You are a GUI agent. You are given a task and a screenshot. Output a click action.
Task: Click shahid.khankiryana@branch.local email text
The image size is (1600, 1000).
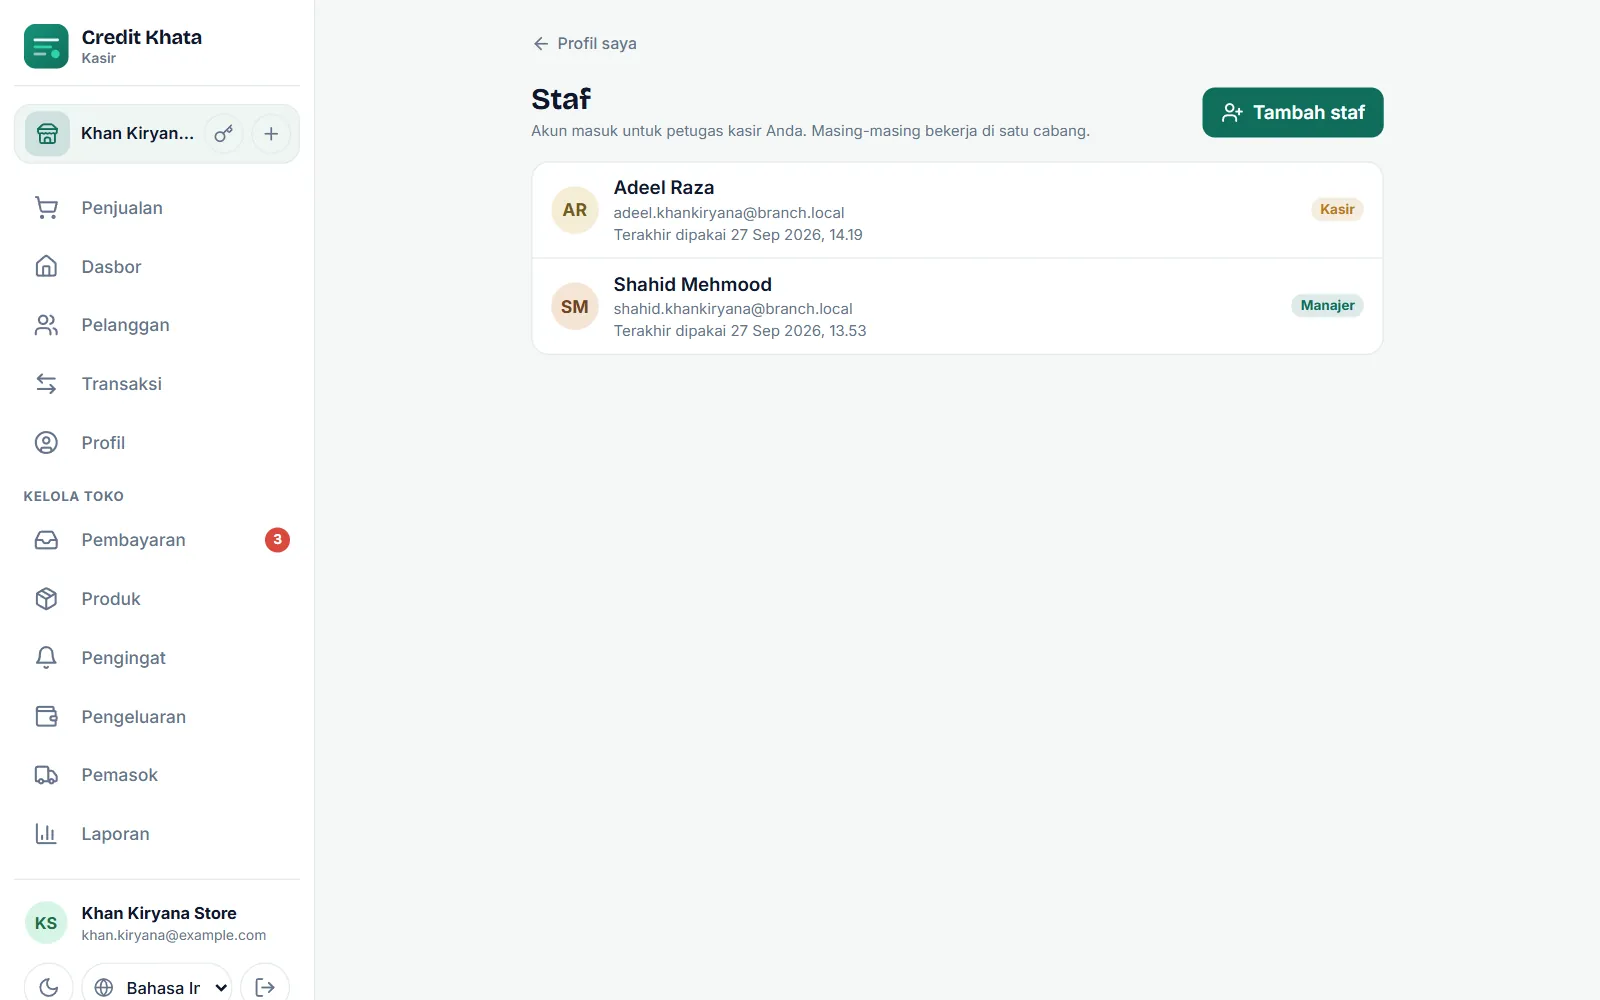733,309
